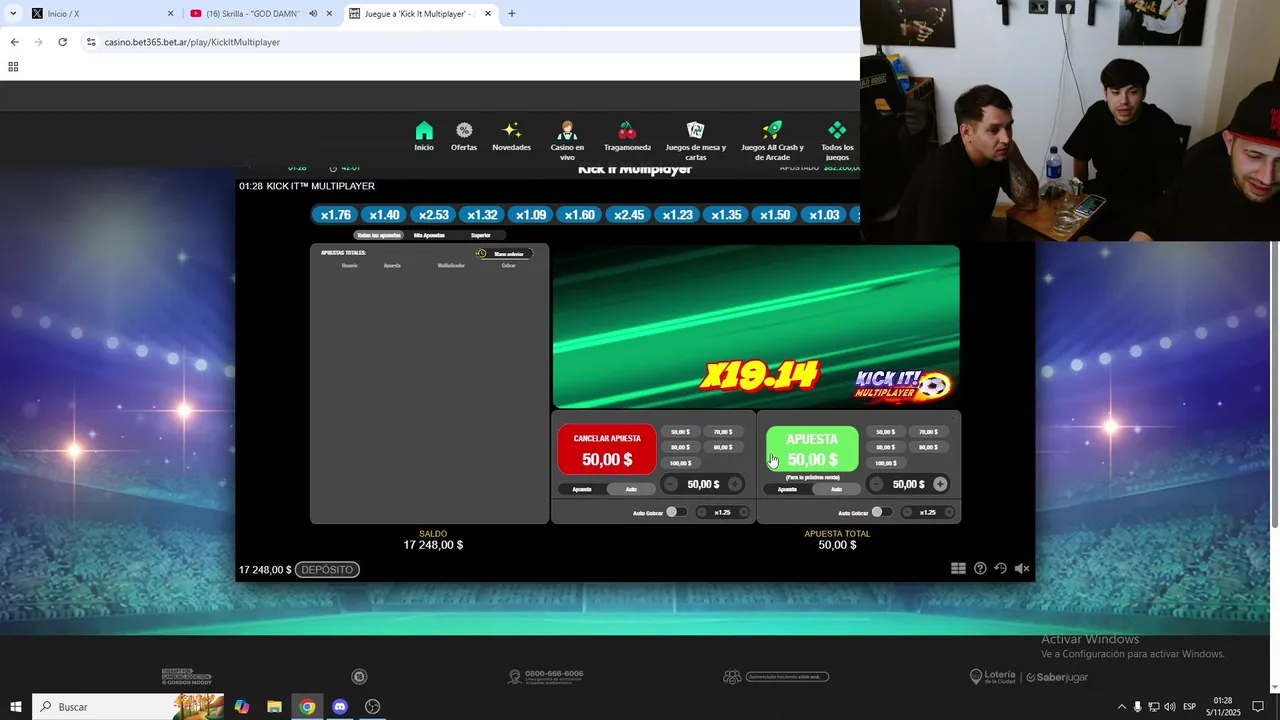Toggle Auto Cobrar in left bet panel

coord(676,512)
